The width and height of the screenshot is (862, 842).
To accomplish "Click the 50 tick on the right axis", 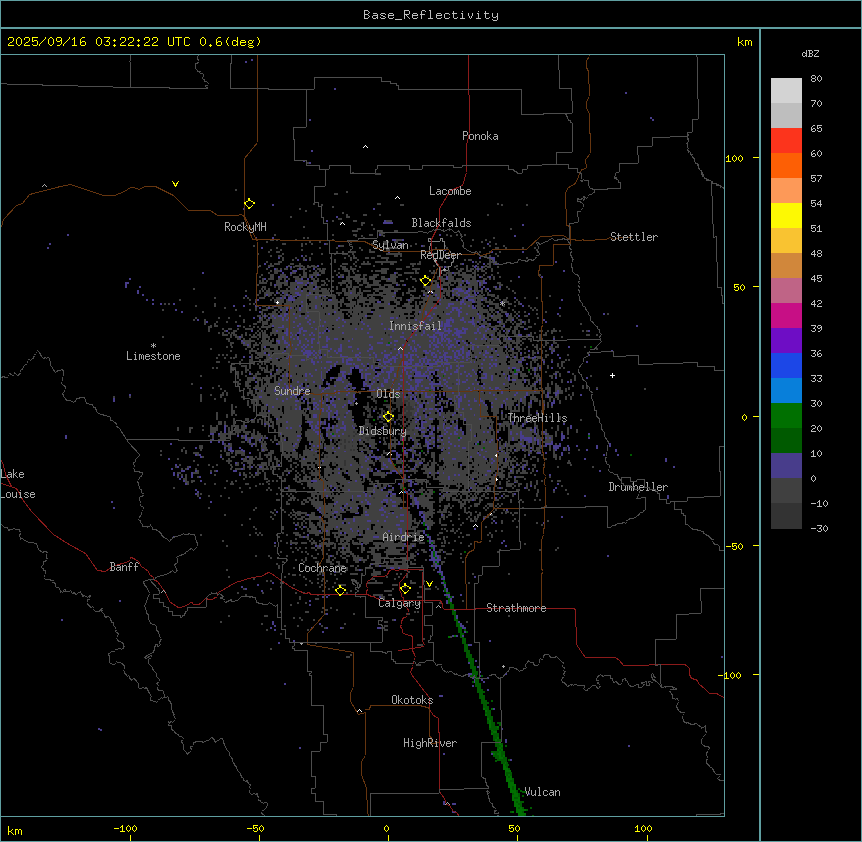I will click(739, 287).
